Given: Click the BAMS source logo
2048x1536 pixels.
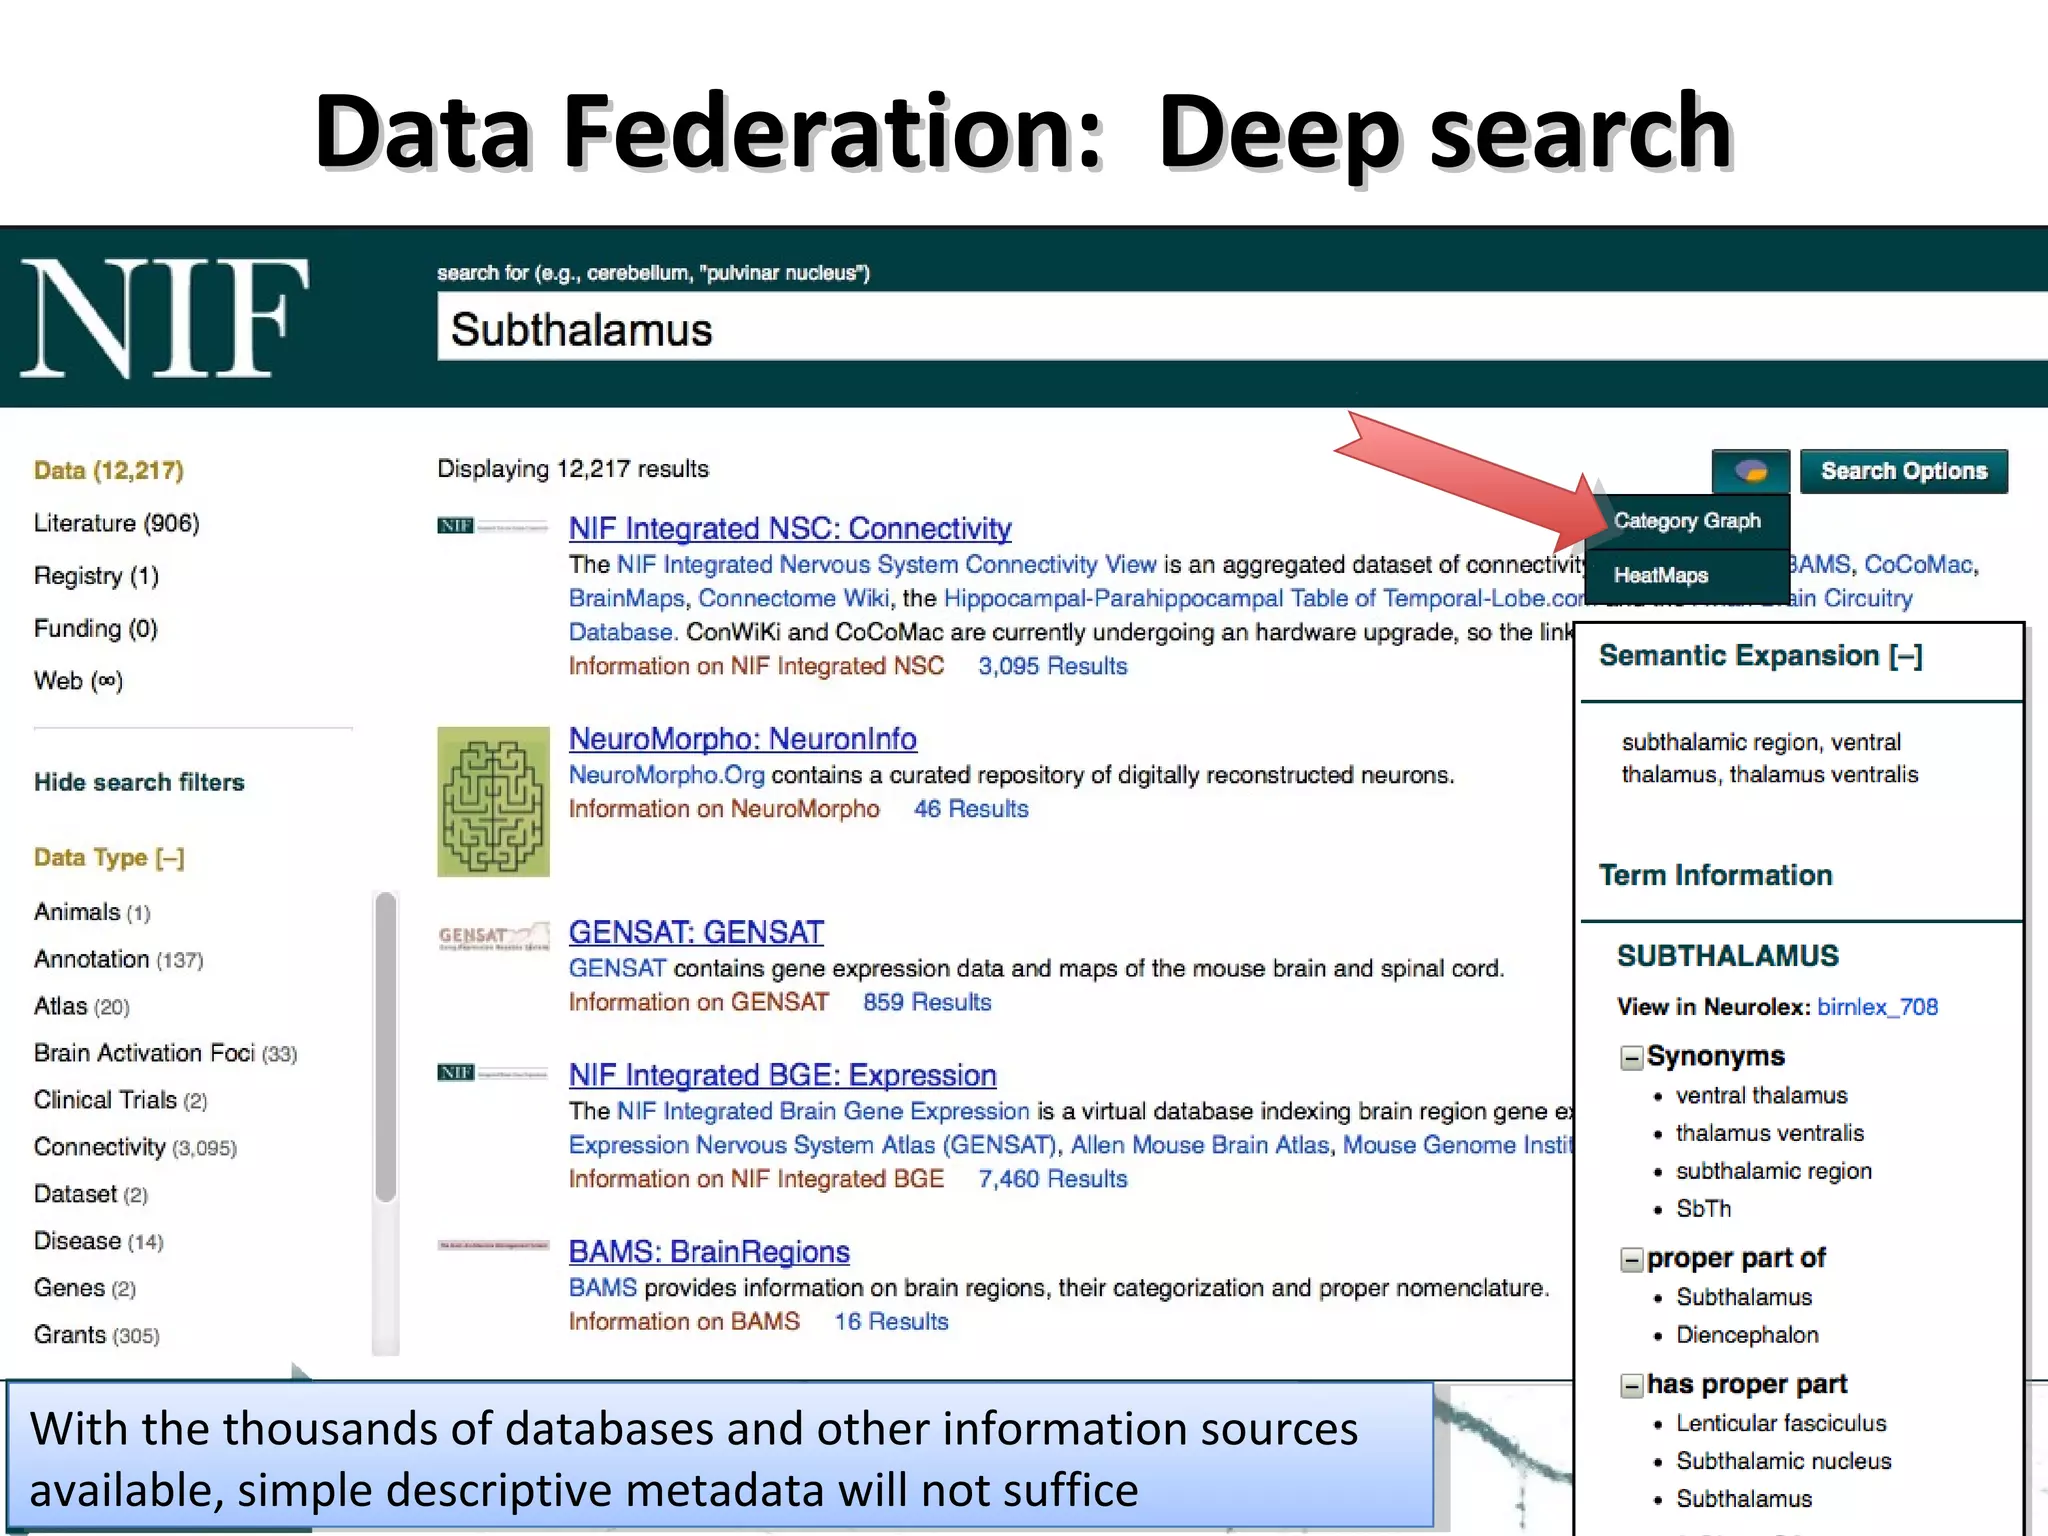Looking at the screenshot, I should (x=493, y=1245).
